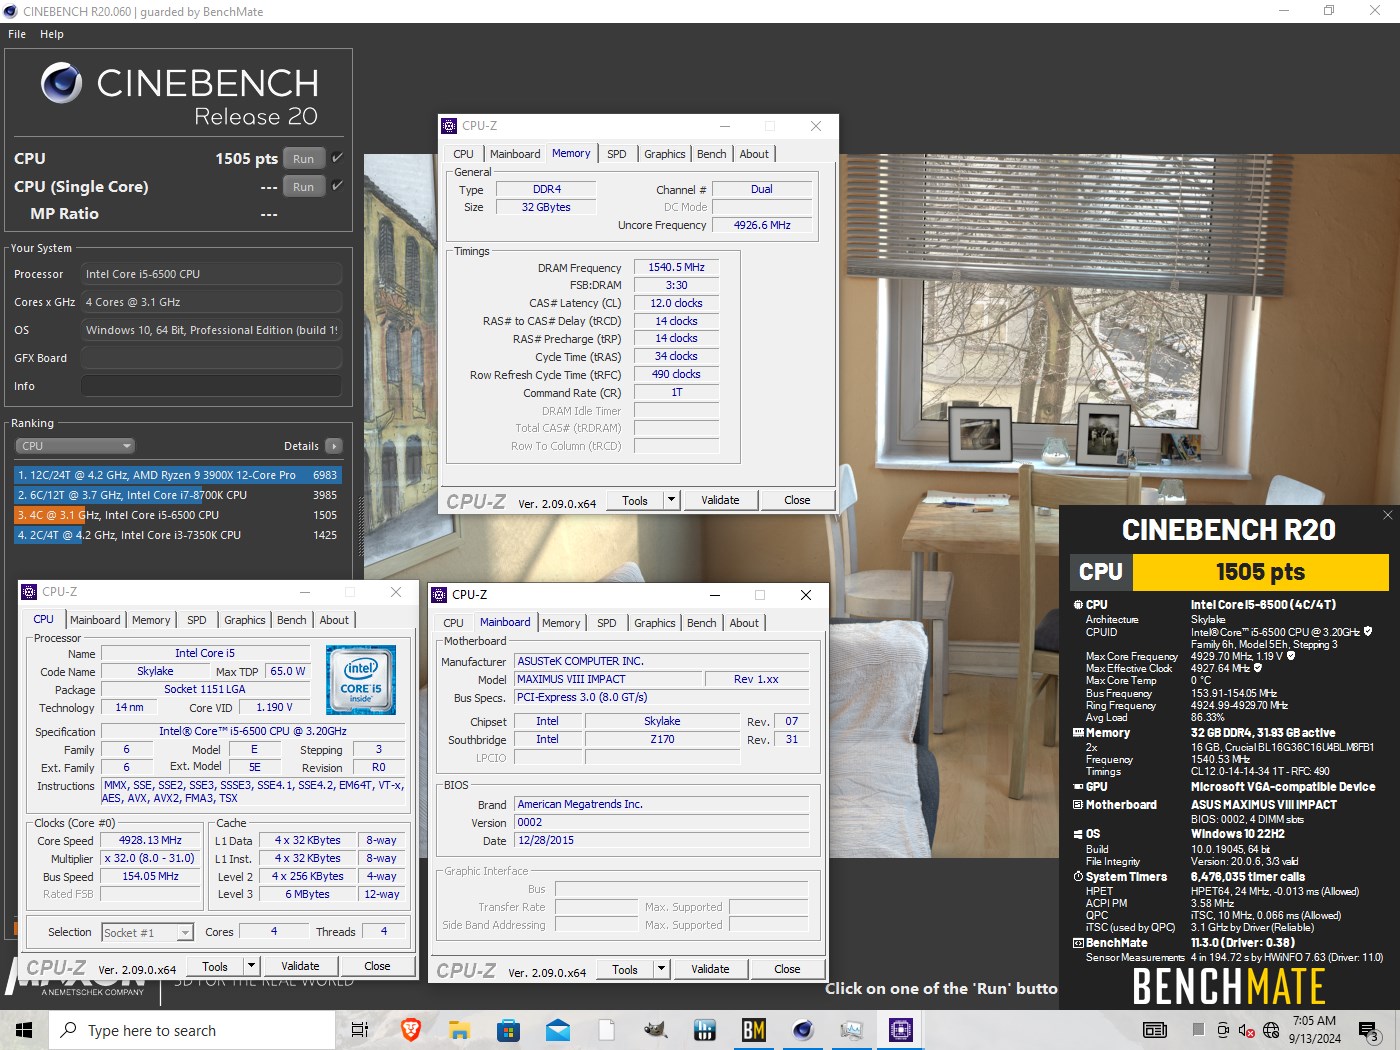1400x1050 pixels.
Task: Toggle the checkmark beside CPU (Single Core) Run
Action: tap(337, 186)
